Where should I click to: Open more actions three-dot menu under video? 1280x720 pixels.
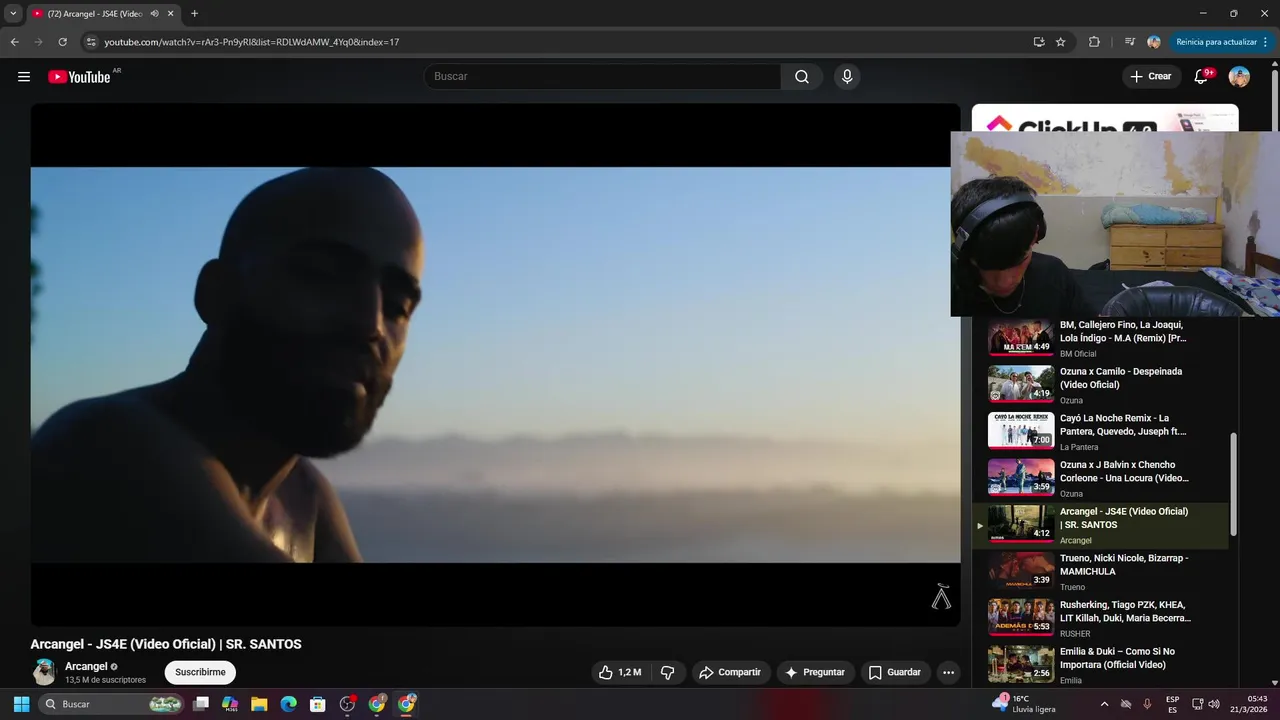click(949, 672)
